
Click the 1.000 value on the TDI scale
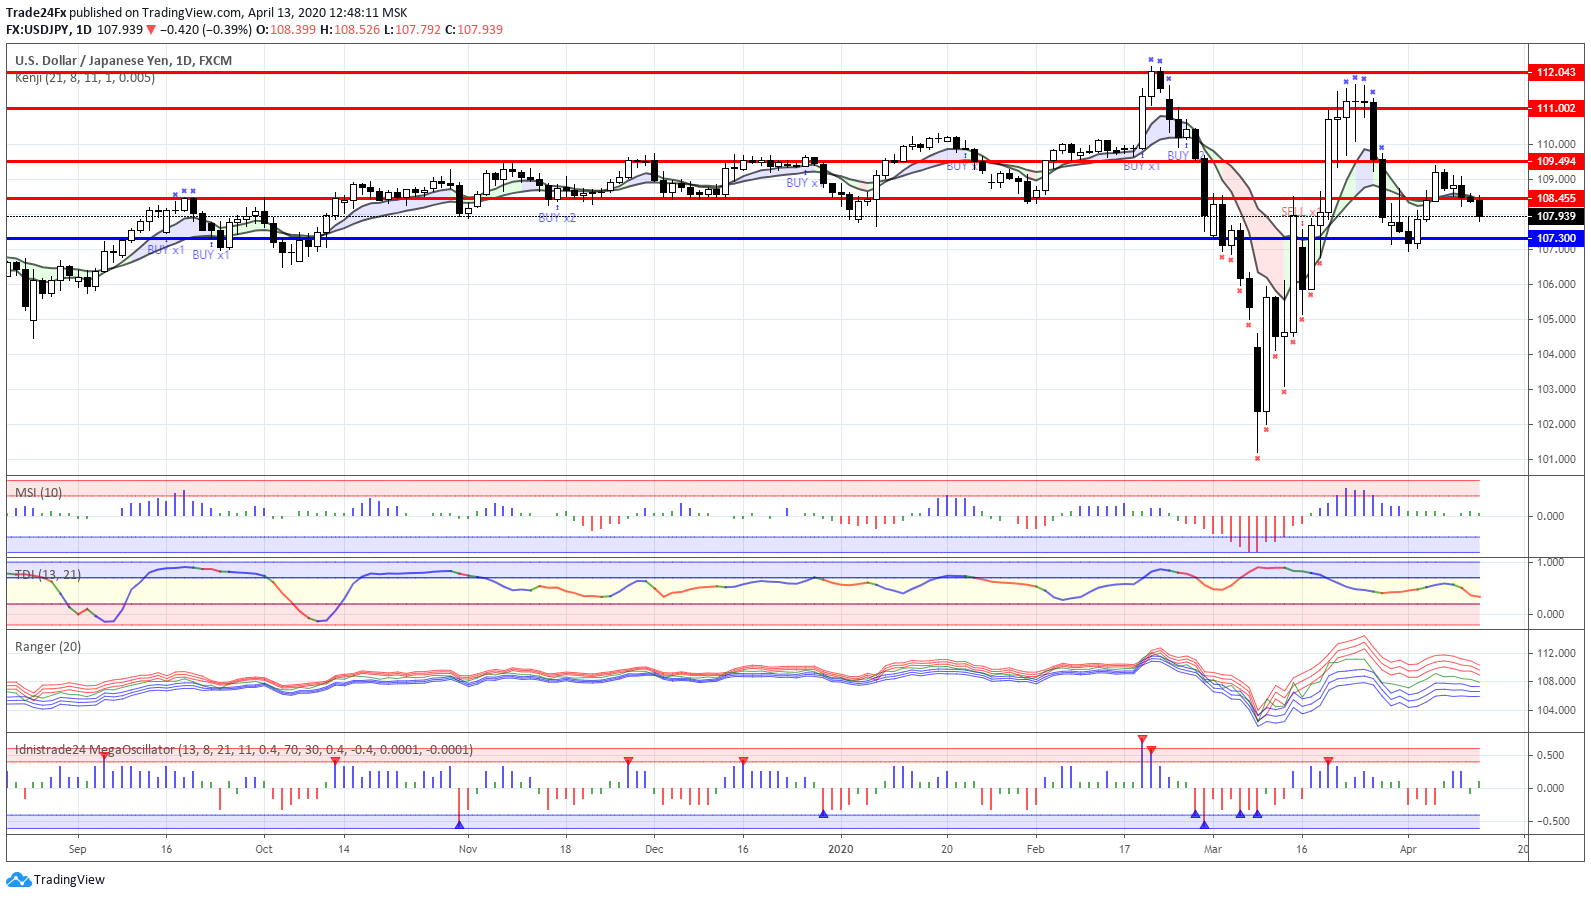click(1551, 563)
